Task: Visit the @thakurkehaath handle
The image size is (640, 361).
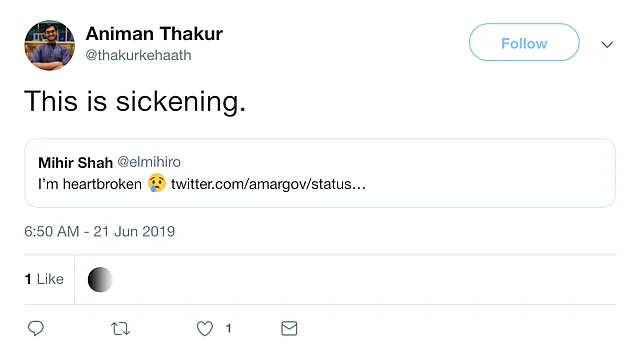Action: point(138,56)
